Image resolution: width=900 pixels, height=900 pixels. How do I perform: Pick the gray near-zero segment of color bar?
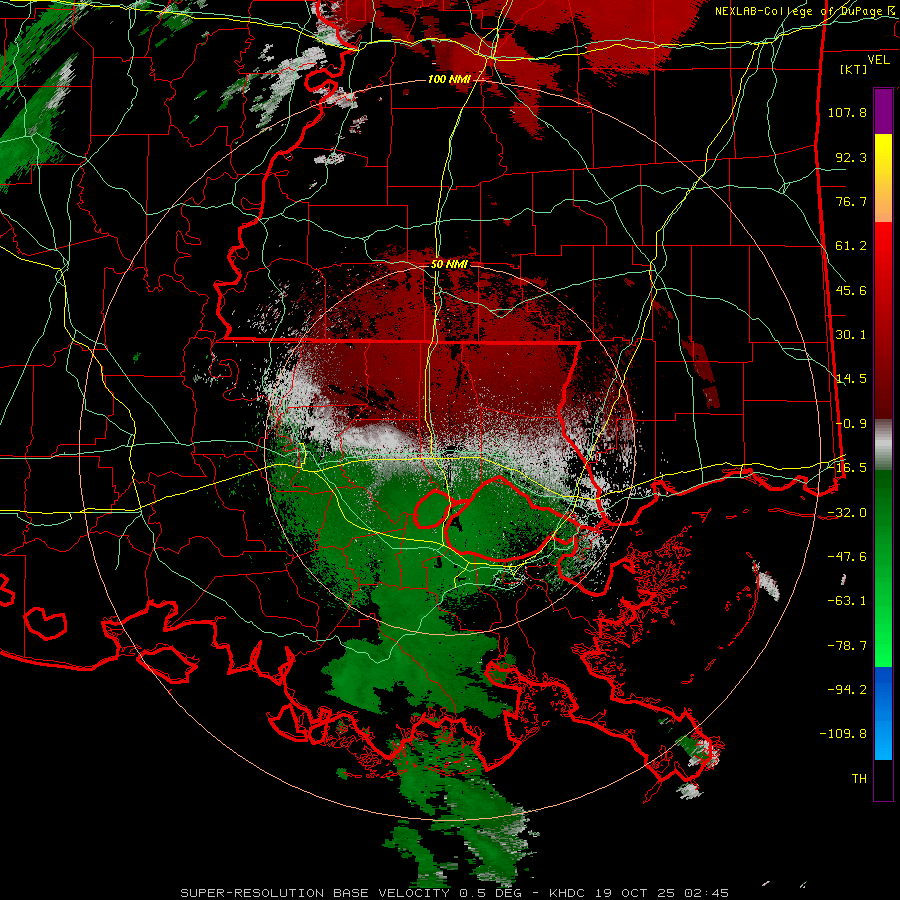click(883, 445)
